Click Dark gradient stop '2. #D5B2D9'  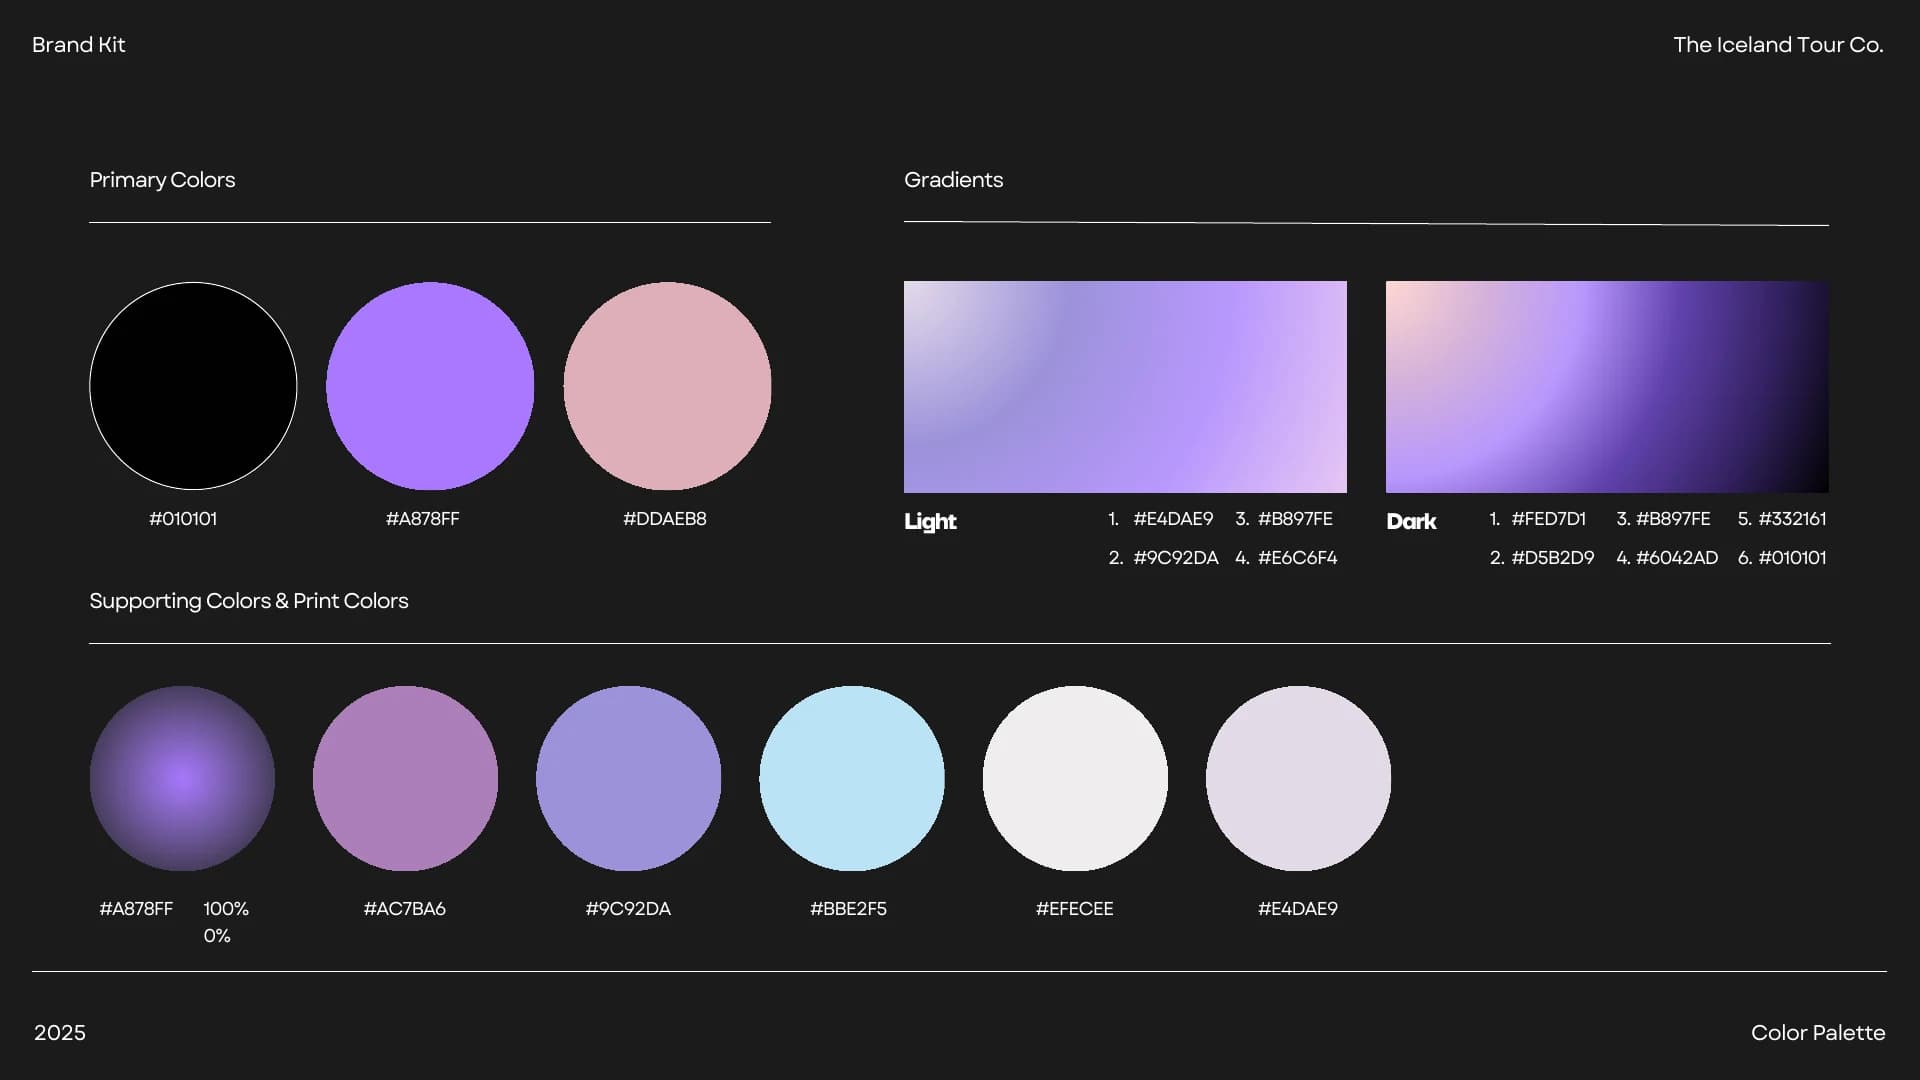tap(1542, 558)
